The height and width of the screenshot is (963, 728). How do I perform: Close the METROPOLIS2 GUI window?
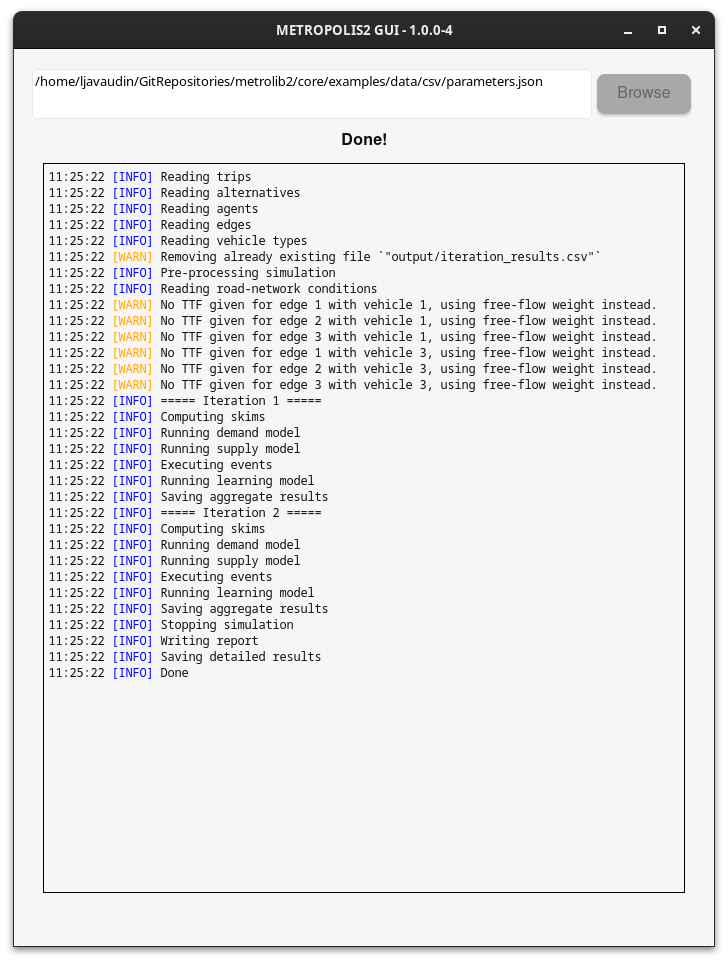pos(695,30)
